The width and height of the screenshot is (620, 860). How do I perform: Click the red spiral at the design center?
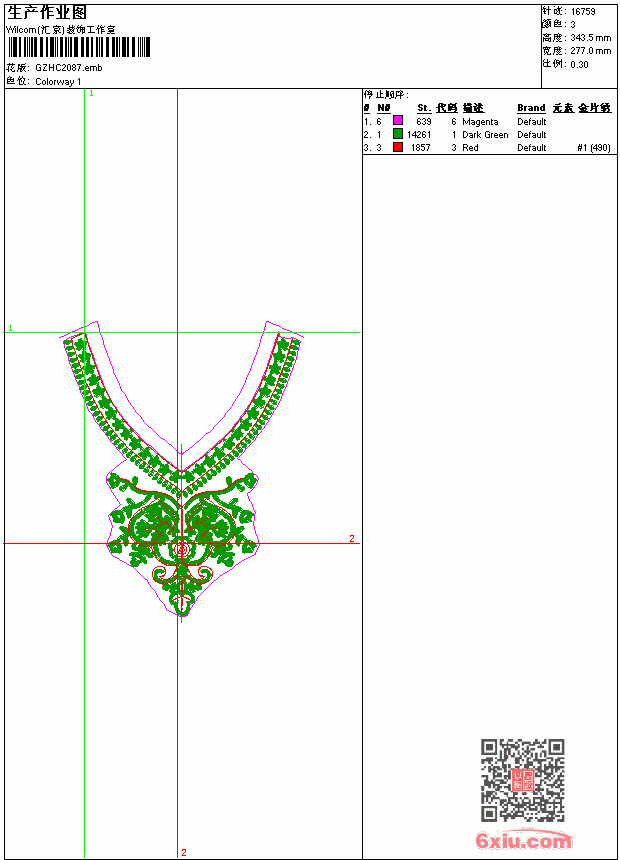click(182, 548)
